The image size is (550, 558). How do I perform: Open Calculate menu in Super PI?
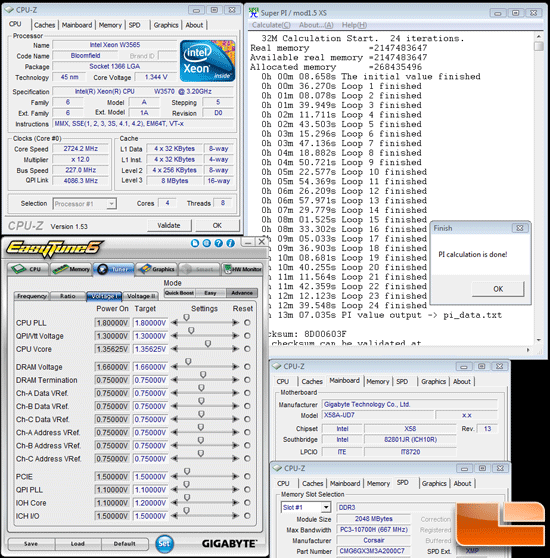tap(271, 25)
